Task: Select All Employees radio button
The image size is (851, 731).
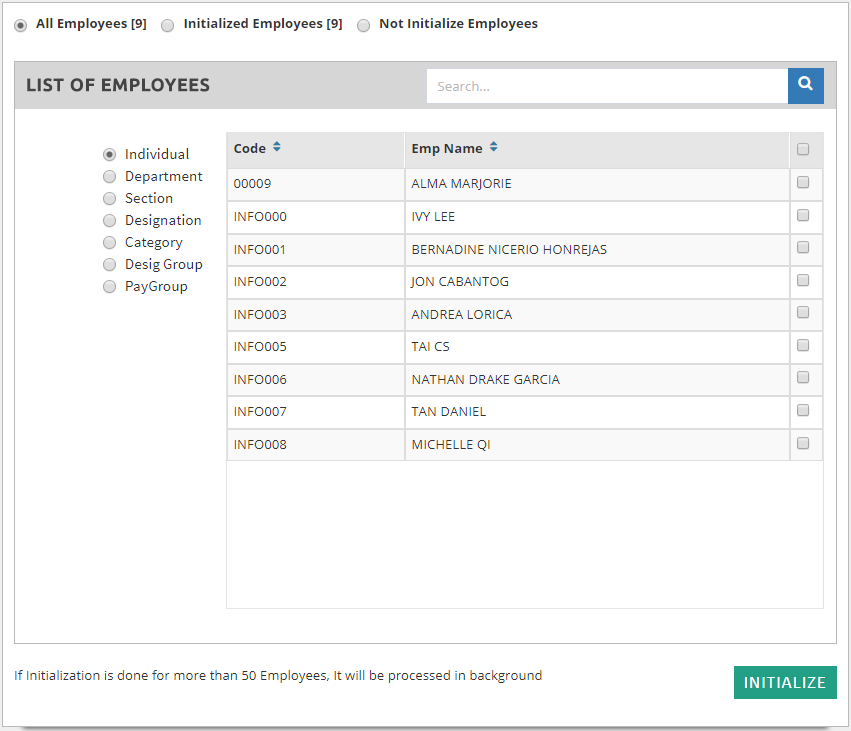Action: 21,25
